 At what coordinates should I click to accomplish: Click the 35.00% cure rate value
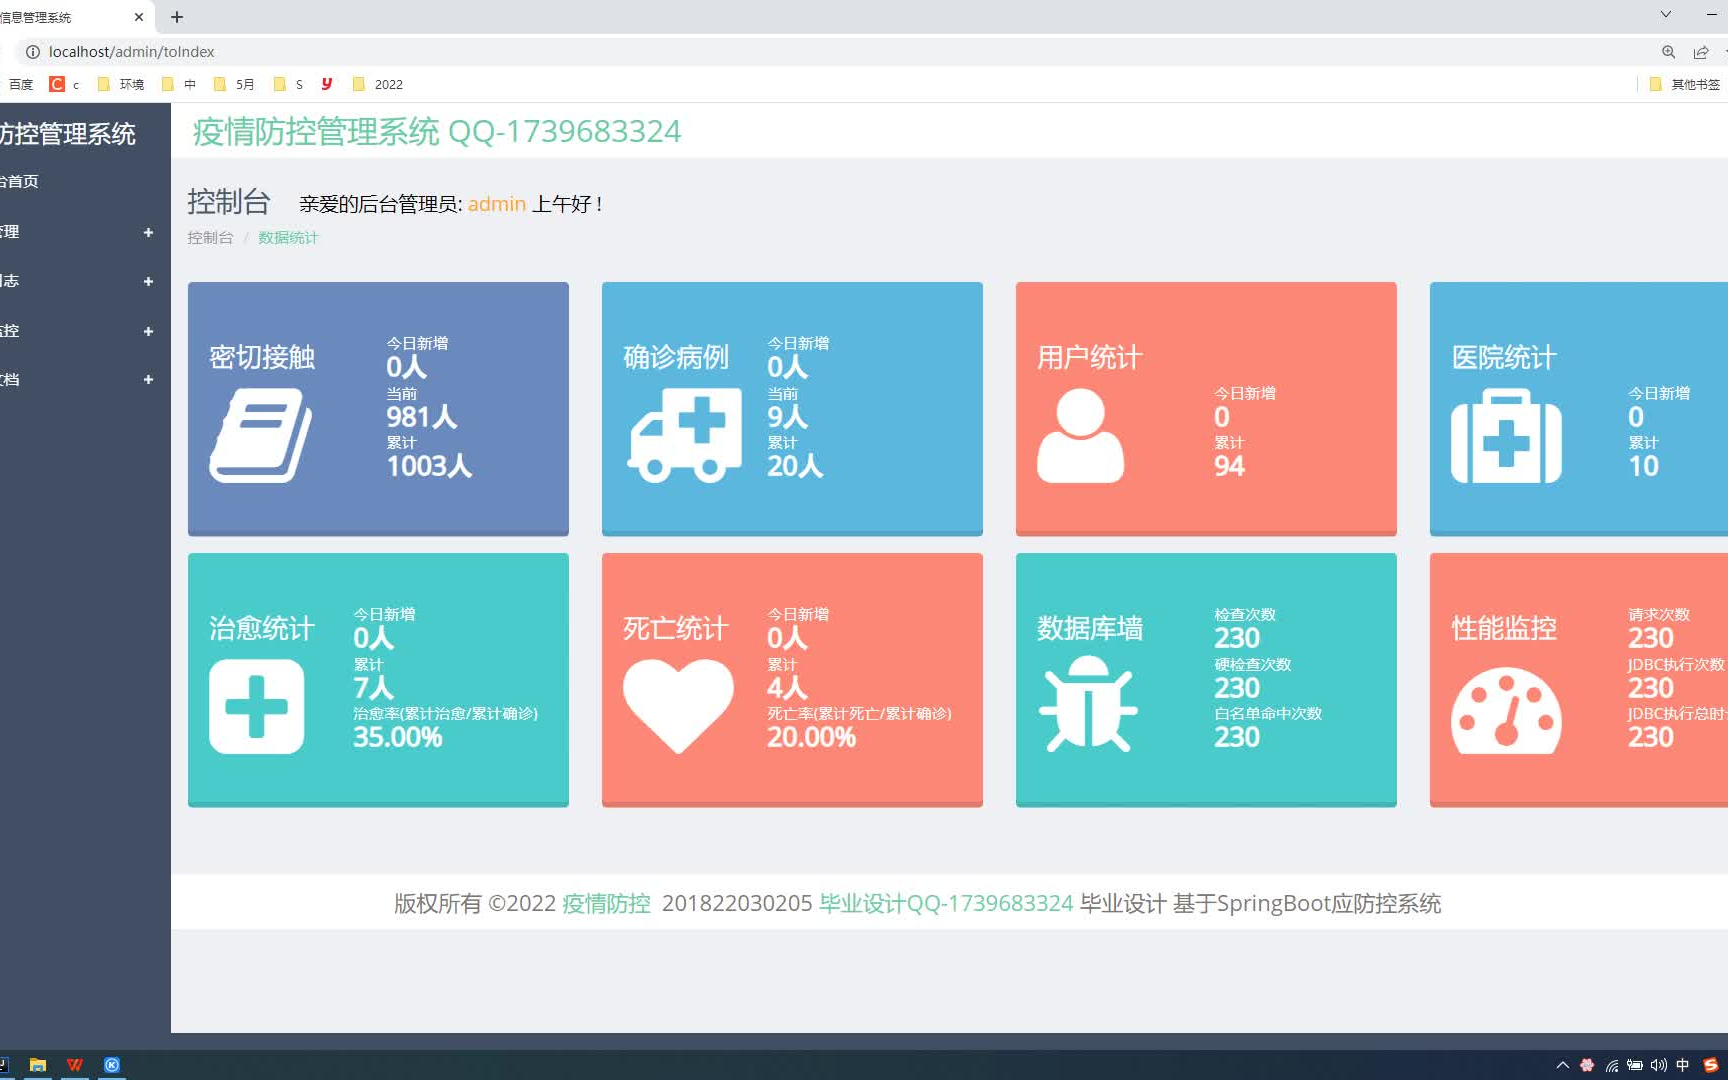[x=397, y=736]
